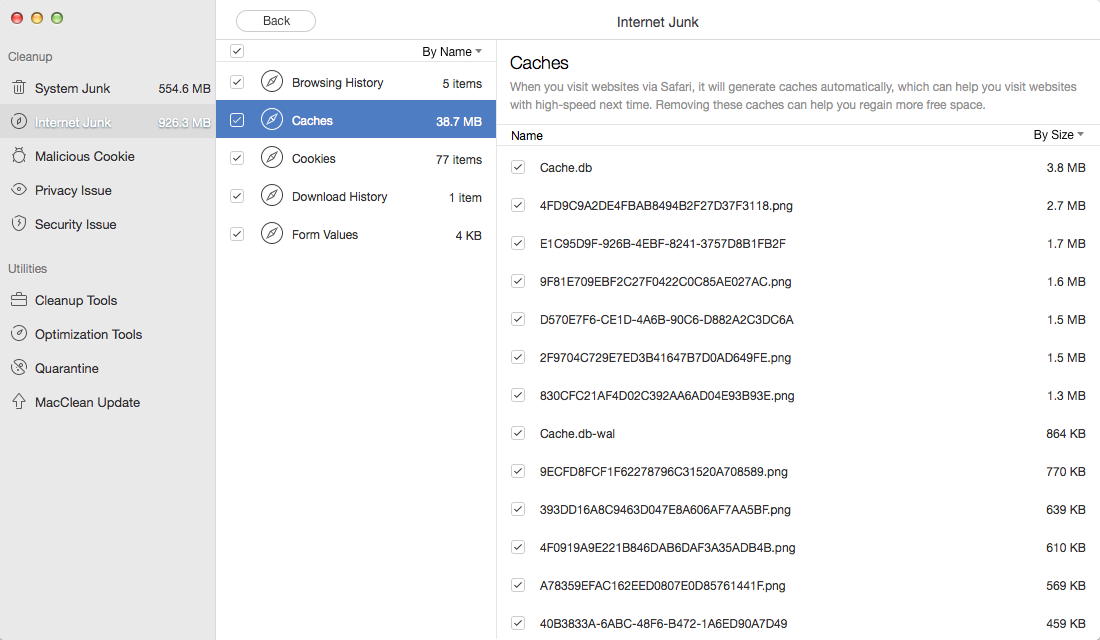Click the Optimization Tools gauge icon

tap(19, 333)
